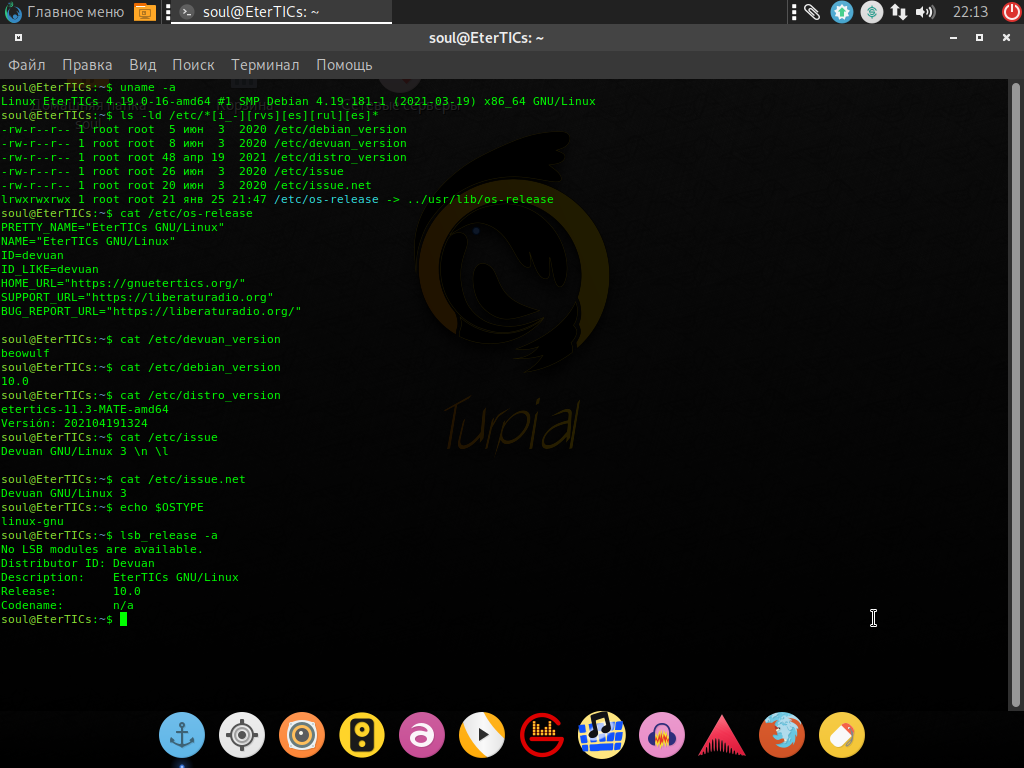This screenshot has height=768, width=1024.
Task: Click the Codename: n/a line
Action: click(67, 605)
